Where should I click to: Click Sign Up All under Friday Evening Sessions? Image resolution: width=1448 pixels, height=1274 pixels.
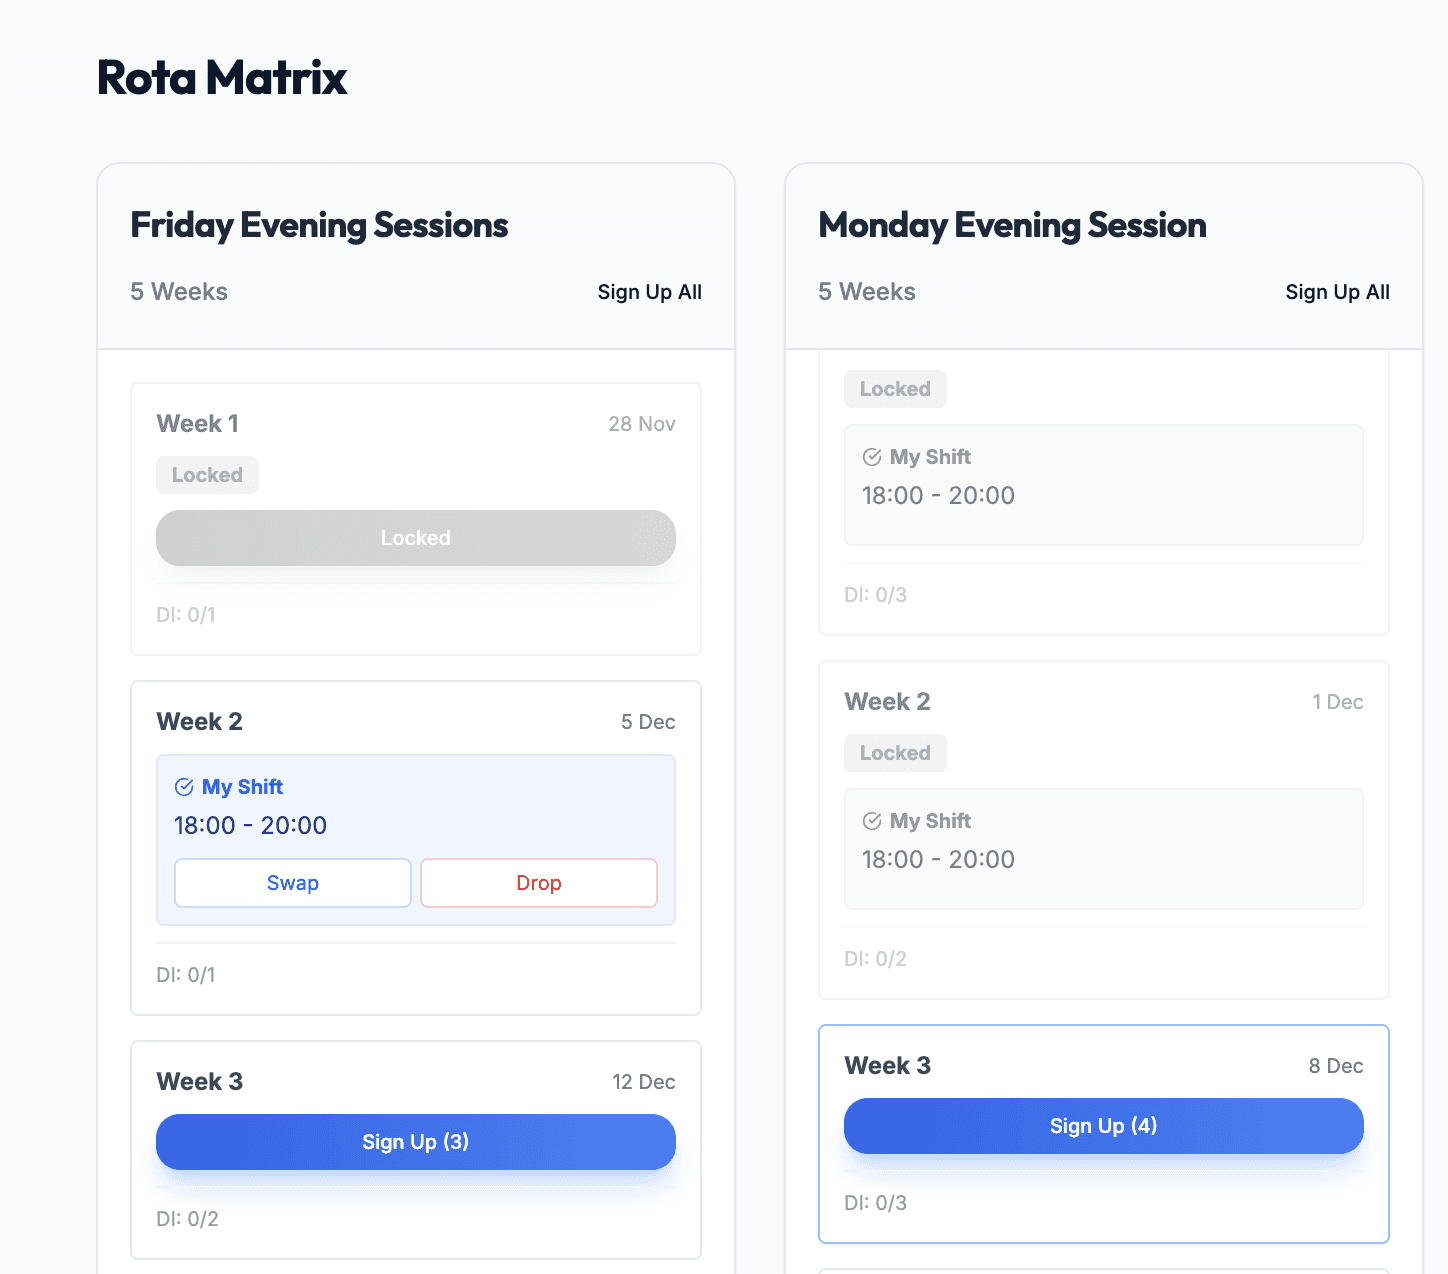649,292
